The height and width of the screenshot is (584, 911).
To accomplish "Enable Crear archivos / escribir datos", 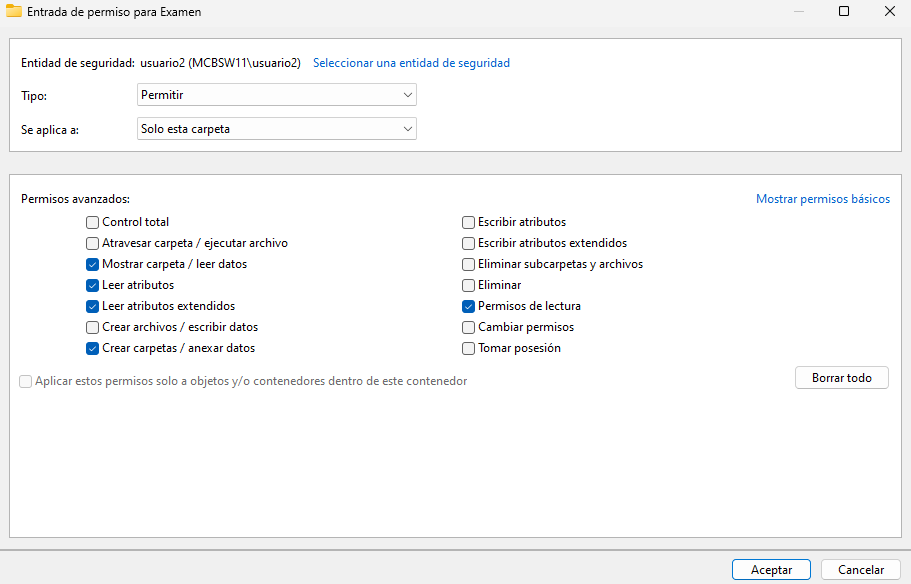I will pos(93,327).
